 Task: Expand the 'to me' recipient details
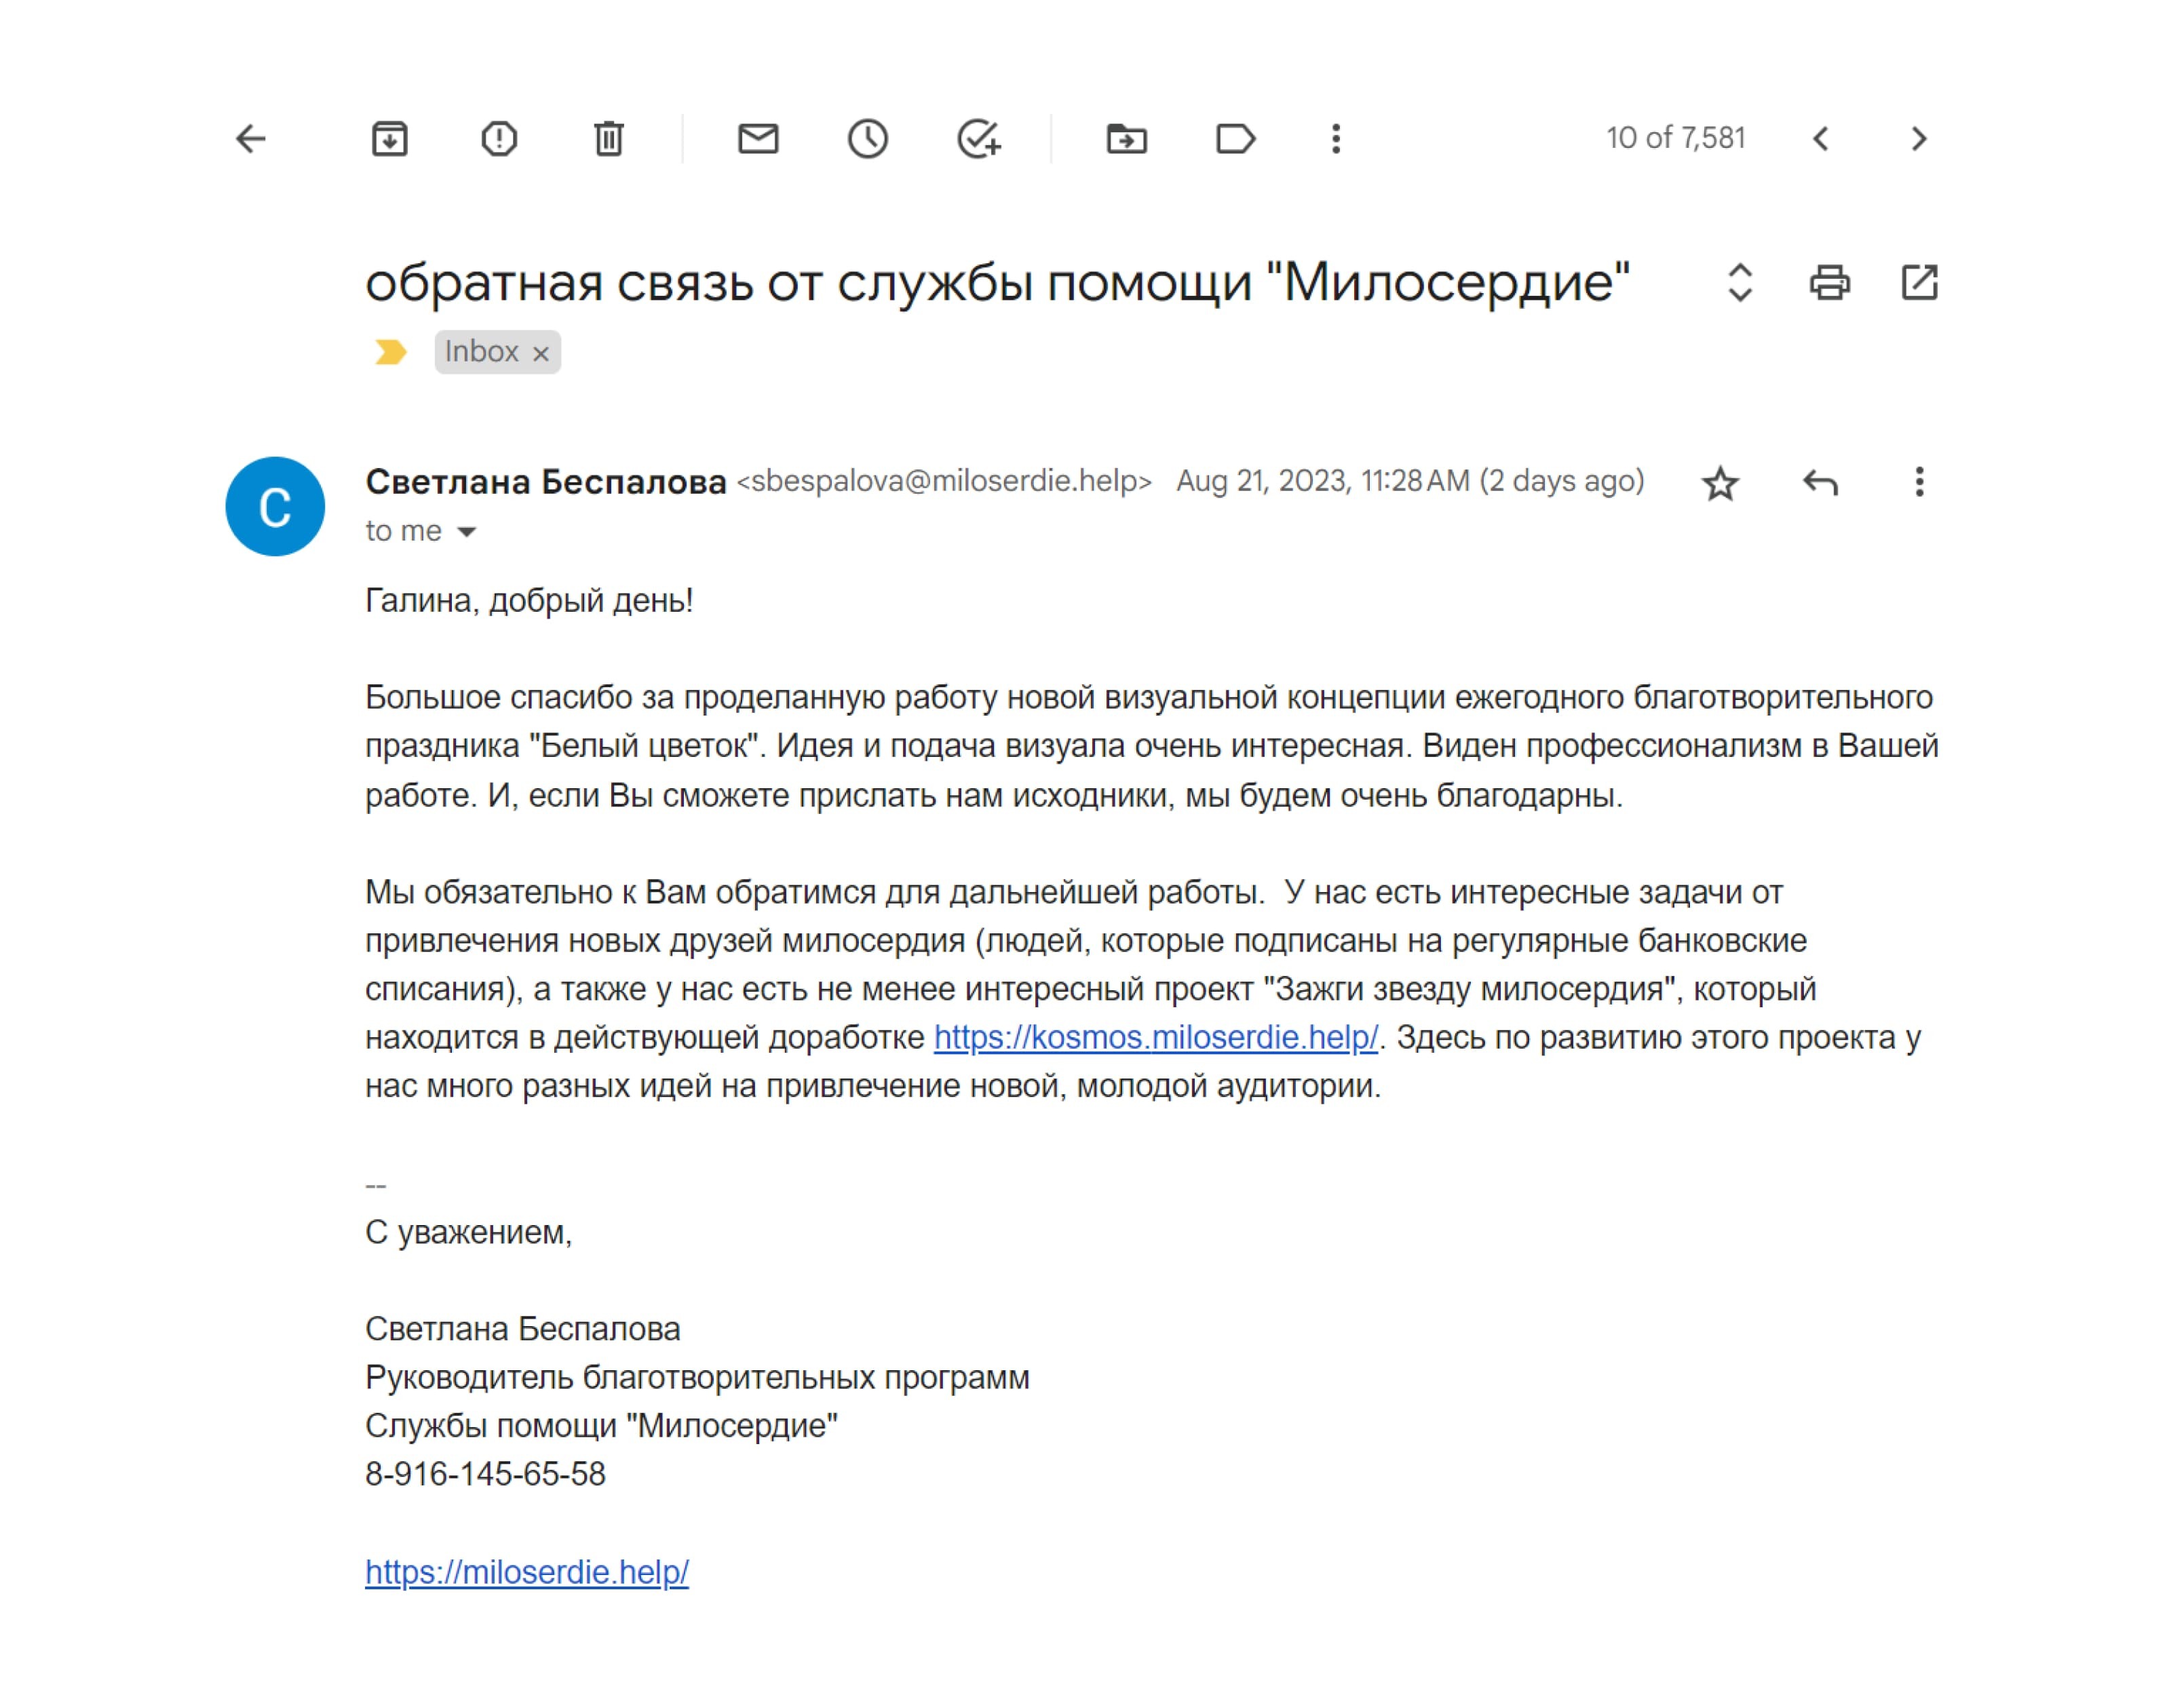(x=466, y=532)
